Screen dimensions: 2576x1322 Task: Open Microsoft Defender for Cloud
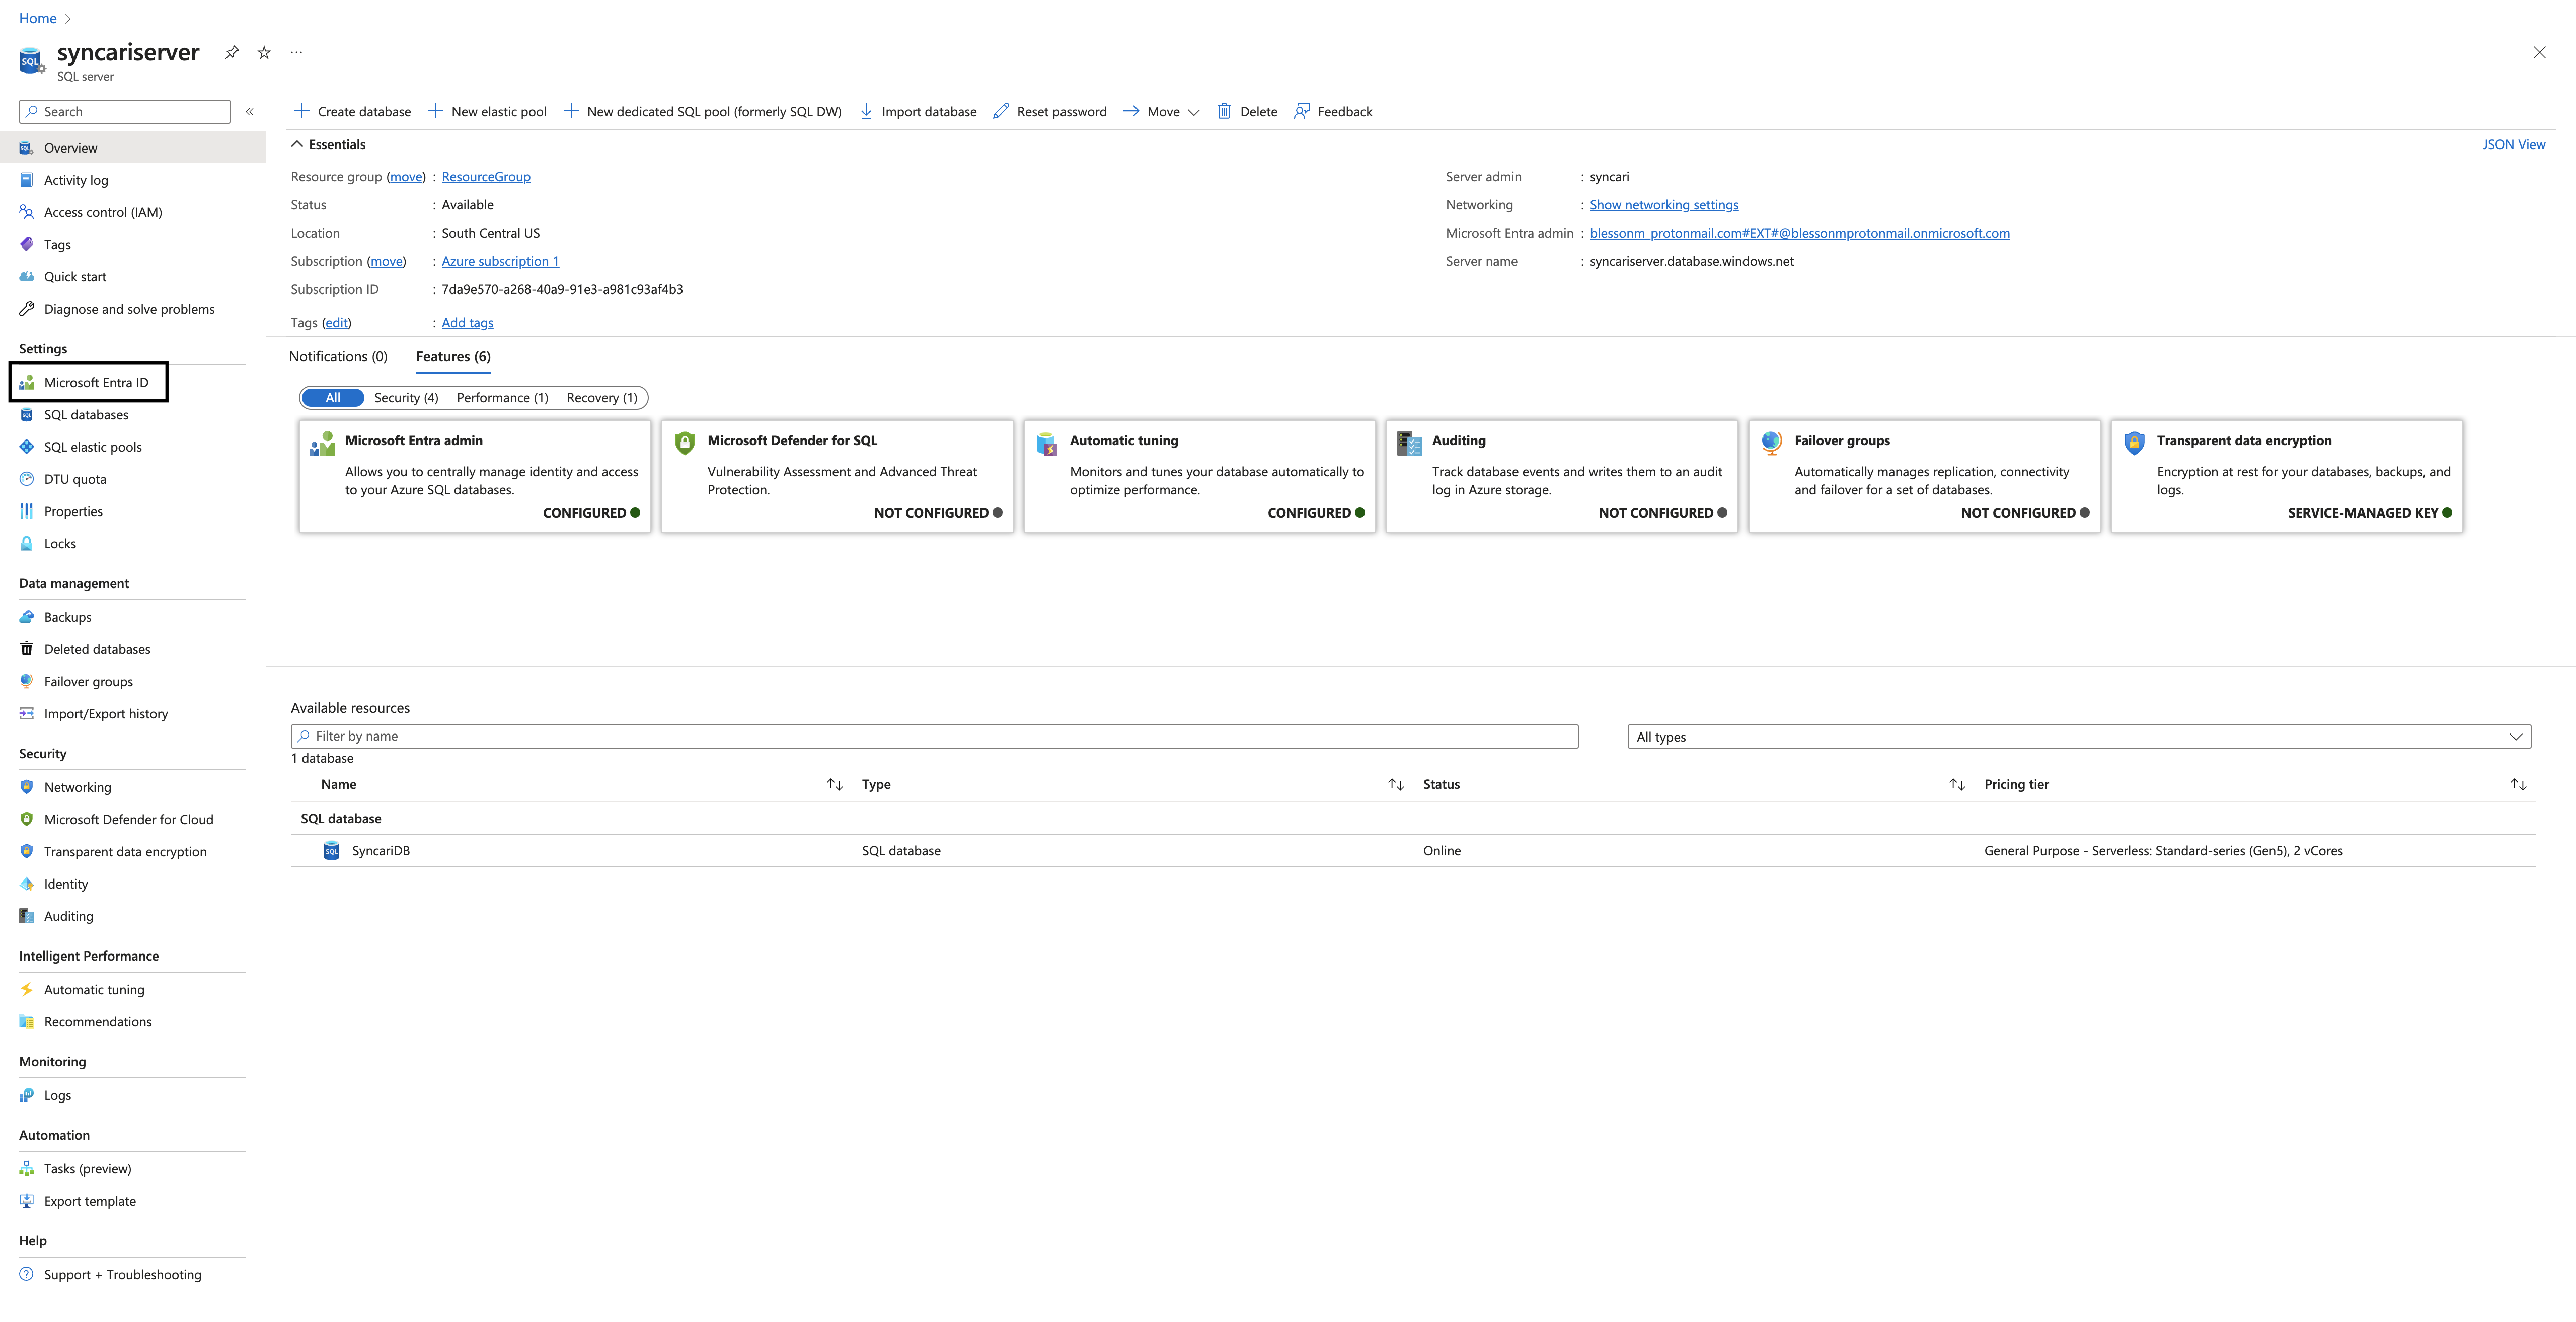(128, 820)
